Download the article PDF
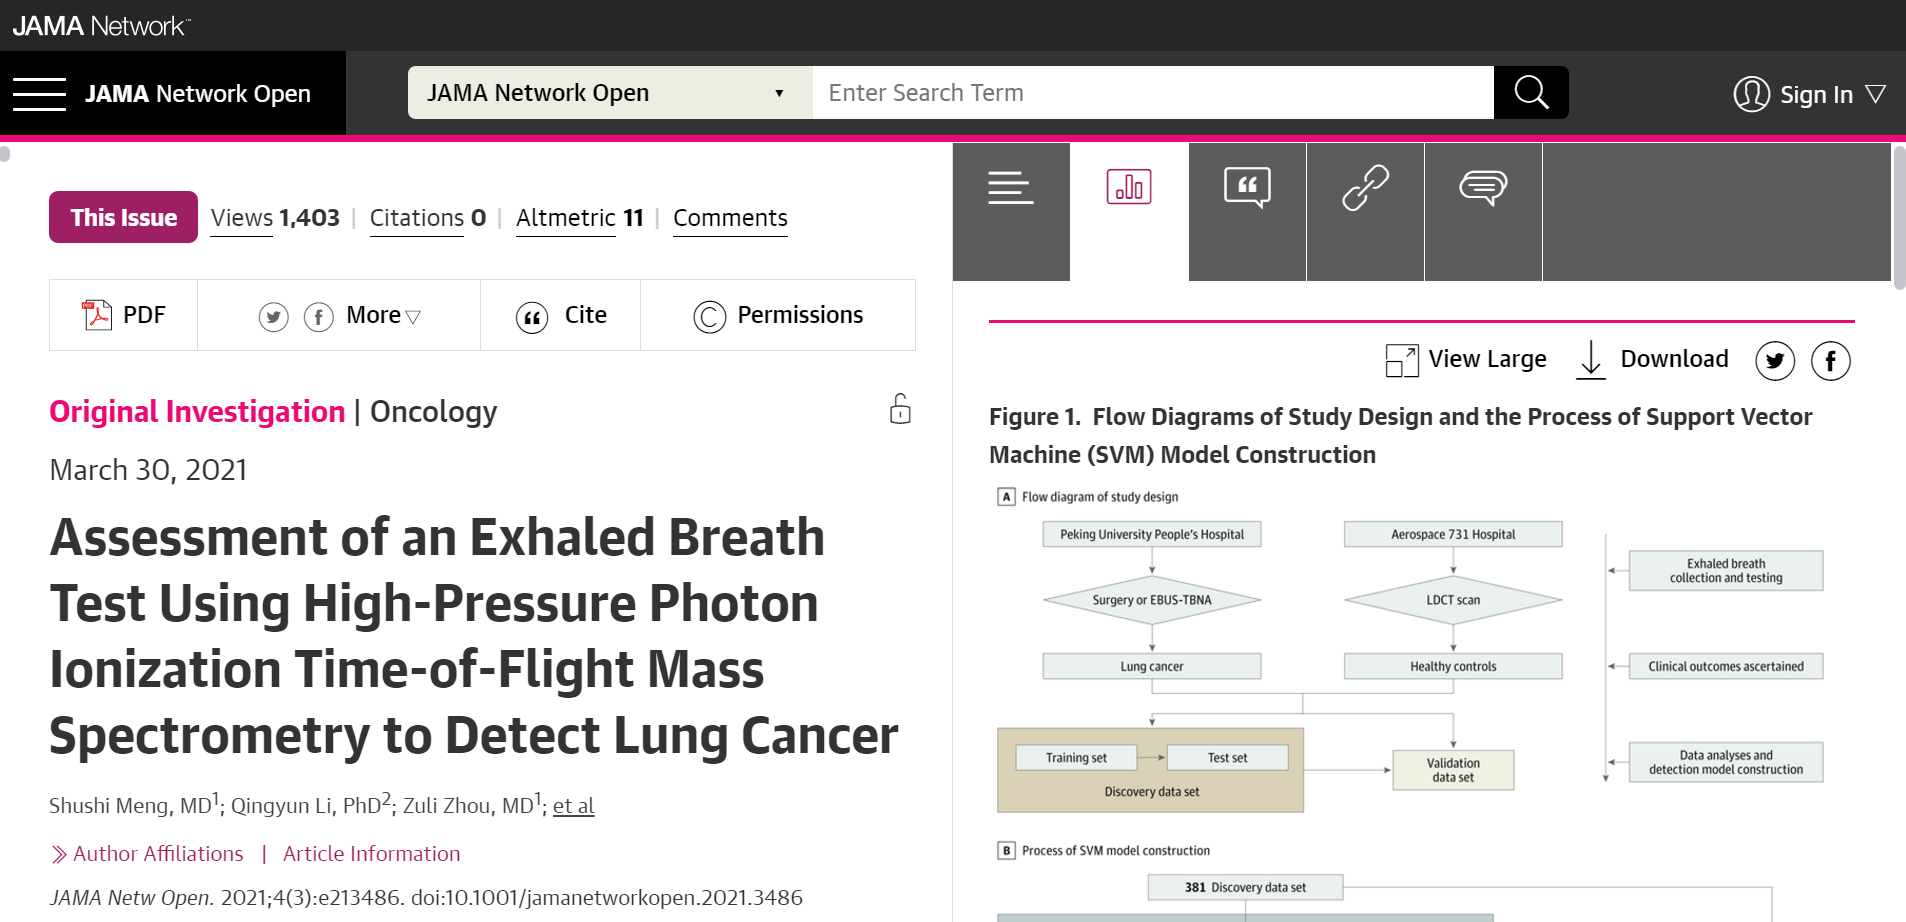The image size is (1906, 922). coord(124,315)
